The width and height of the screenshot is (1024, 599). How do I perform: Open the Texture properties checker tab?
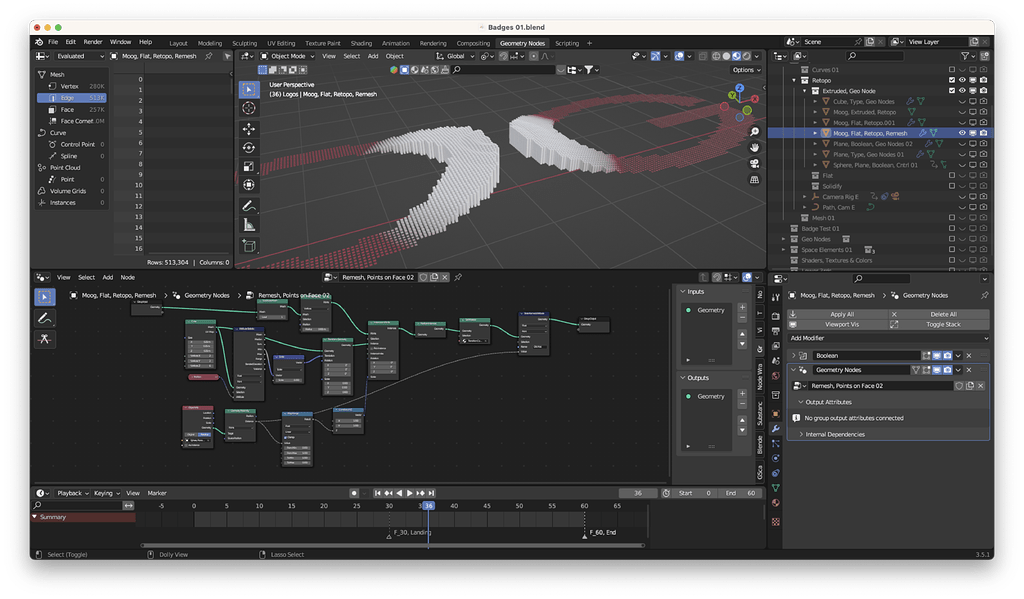(x=775, y=522)
